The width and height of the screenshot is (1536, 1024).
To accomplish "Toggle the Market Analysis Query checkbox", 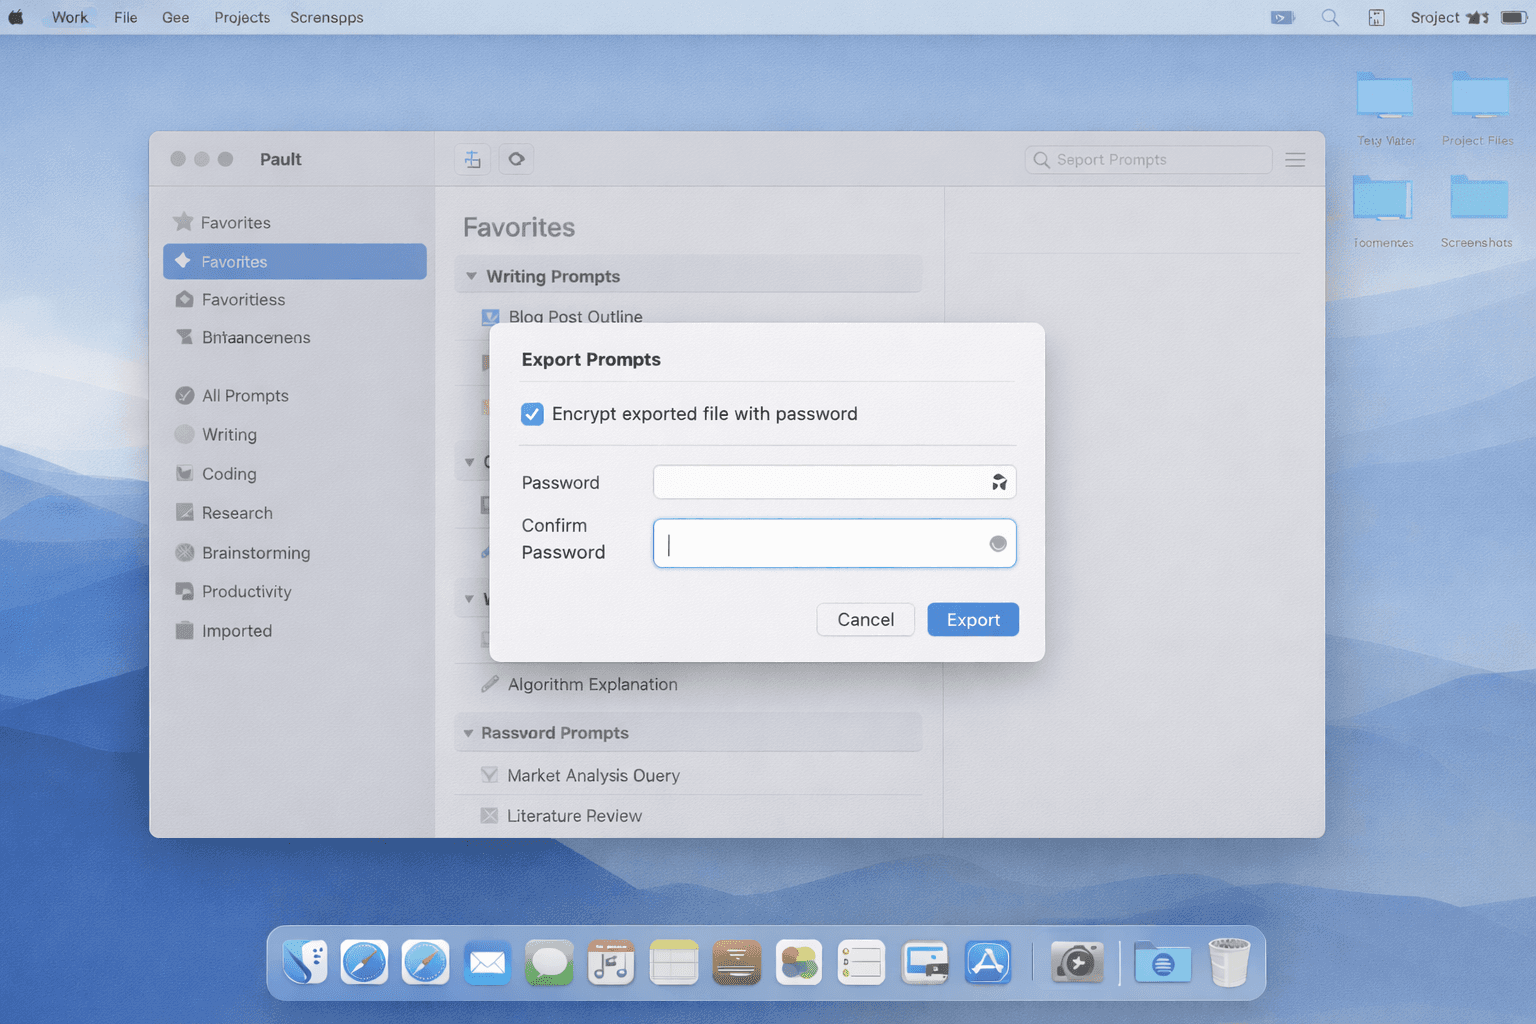I will pyautogui.click(x=489, y=775).
